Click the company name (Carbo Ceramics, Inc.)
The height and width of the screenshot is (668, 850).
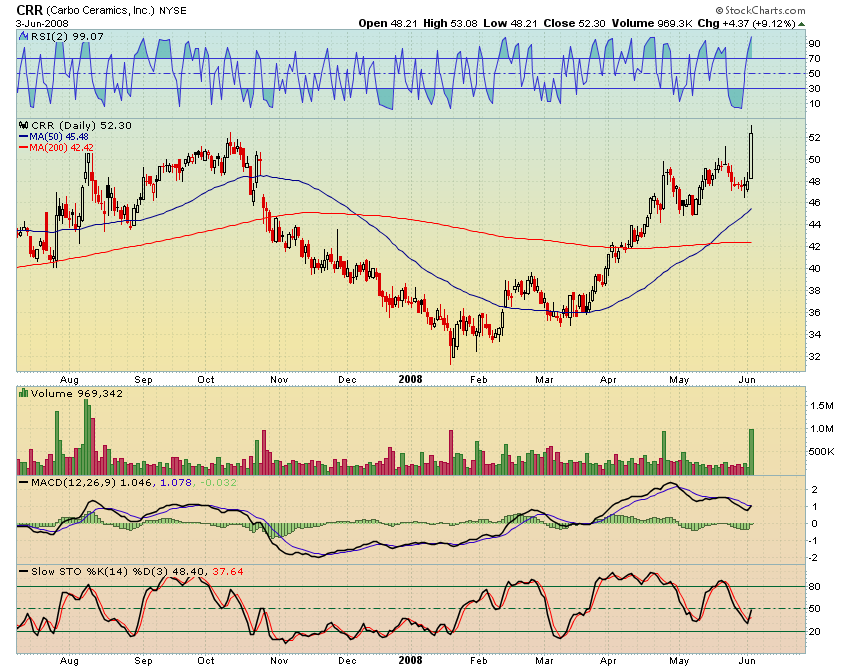100,11
